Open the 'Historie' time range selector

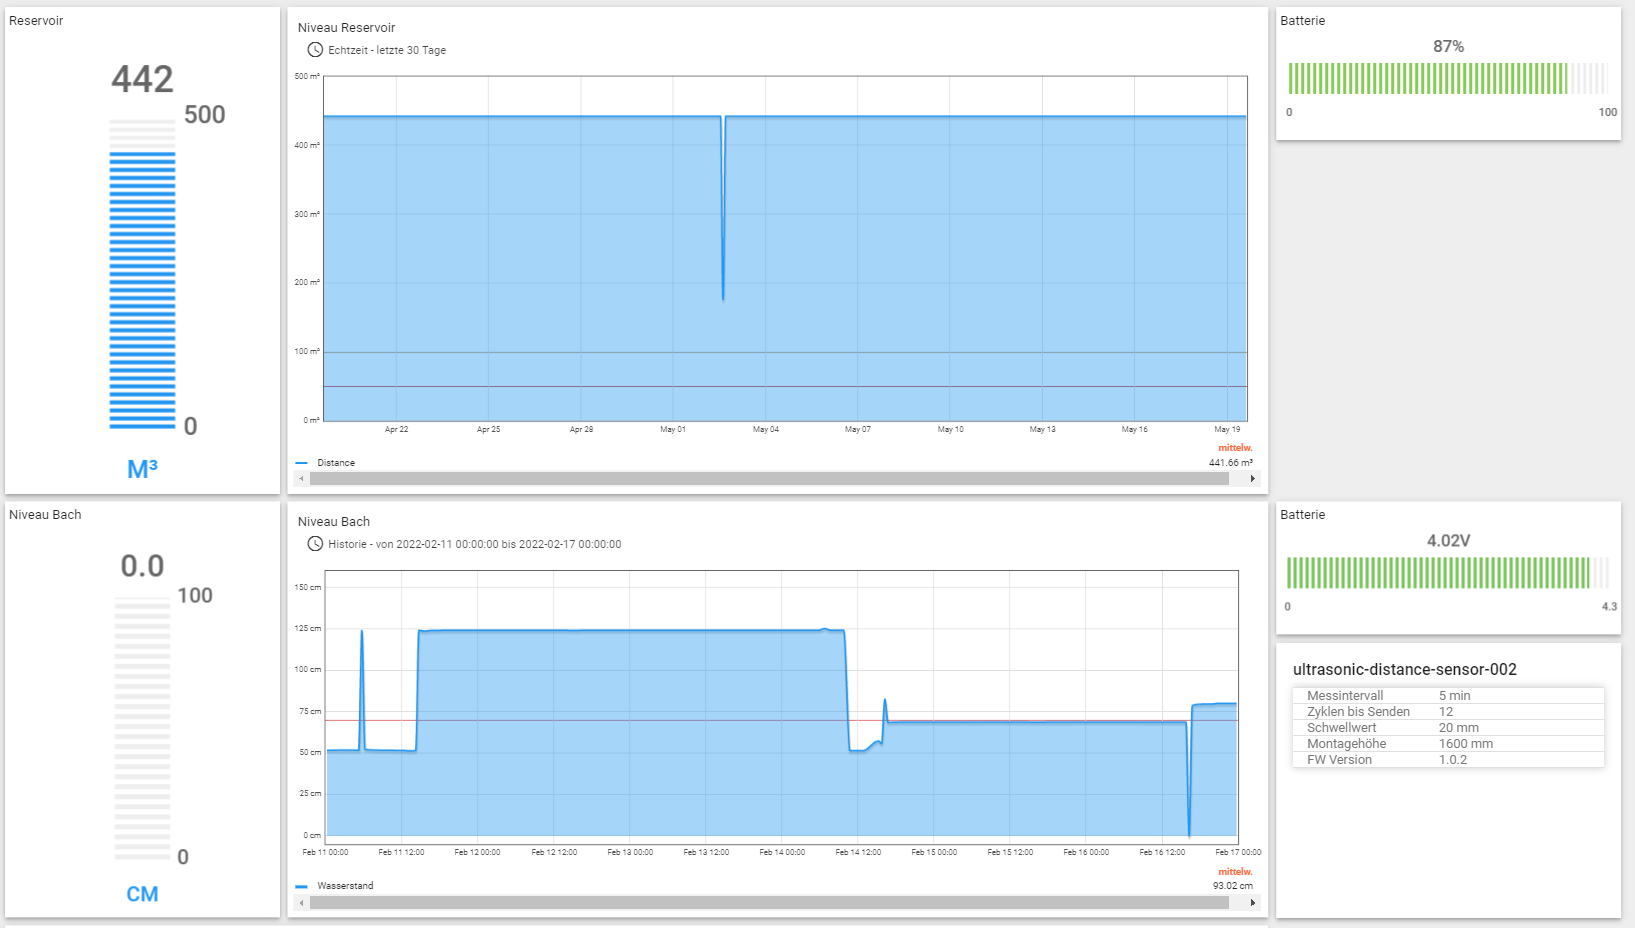coord(474,544)
